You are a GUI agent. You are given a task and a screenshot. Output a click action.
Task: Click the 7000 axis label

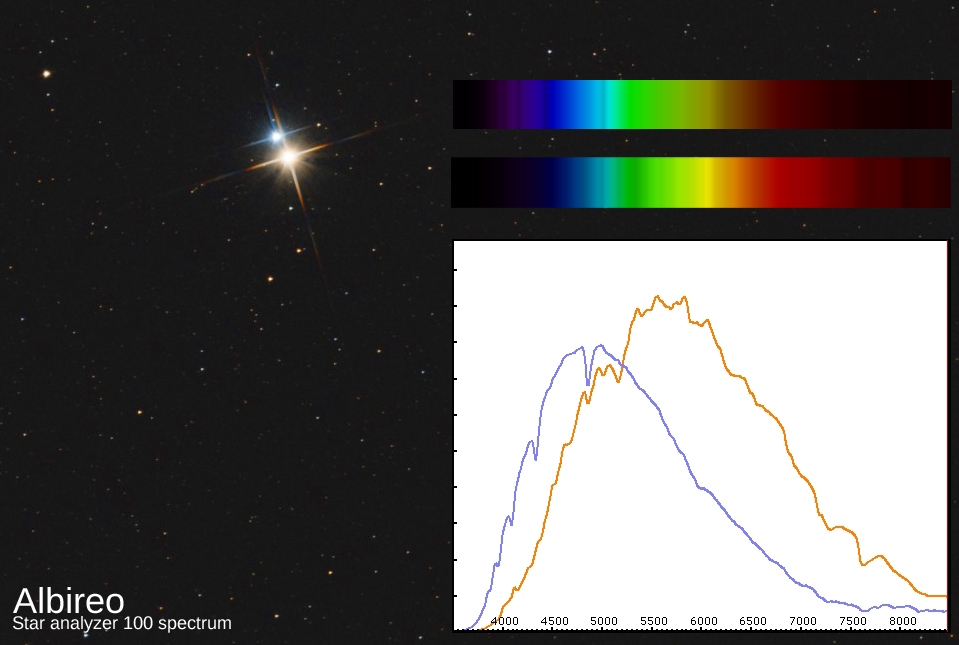803,621
